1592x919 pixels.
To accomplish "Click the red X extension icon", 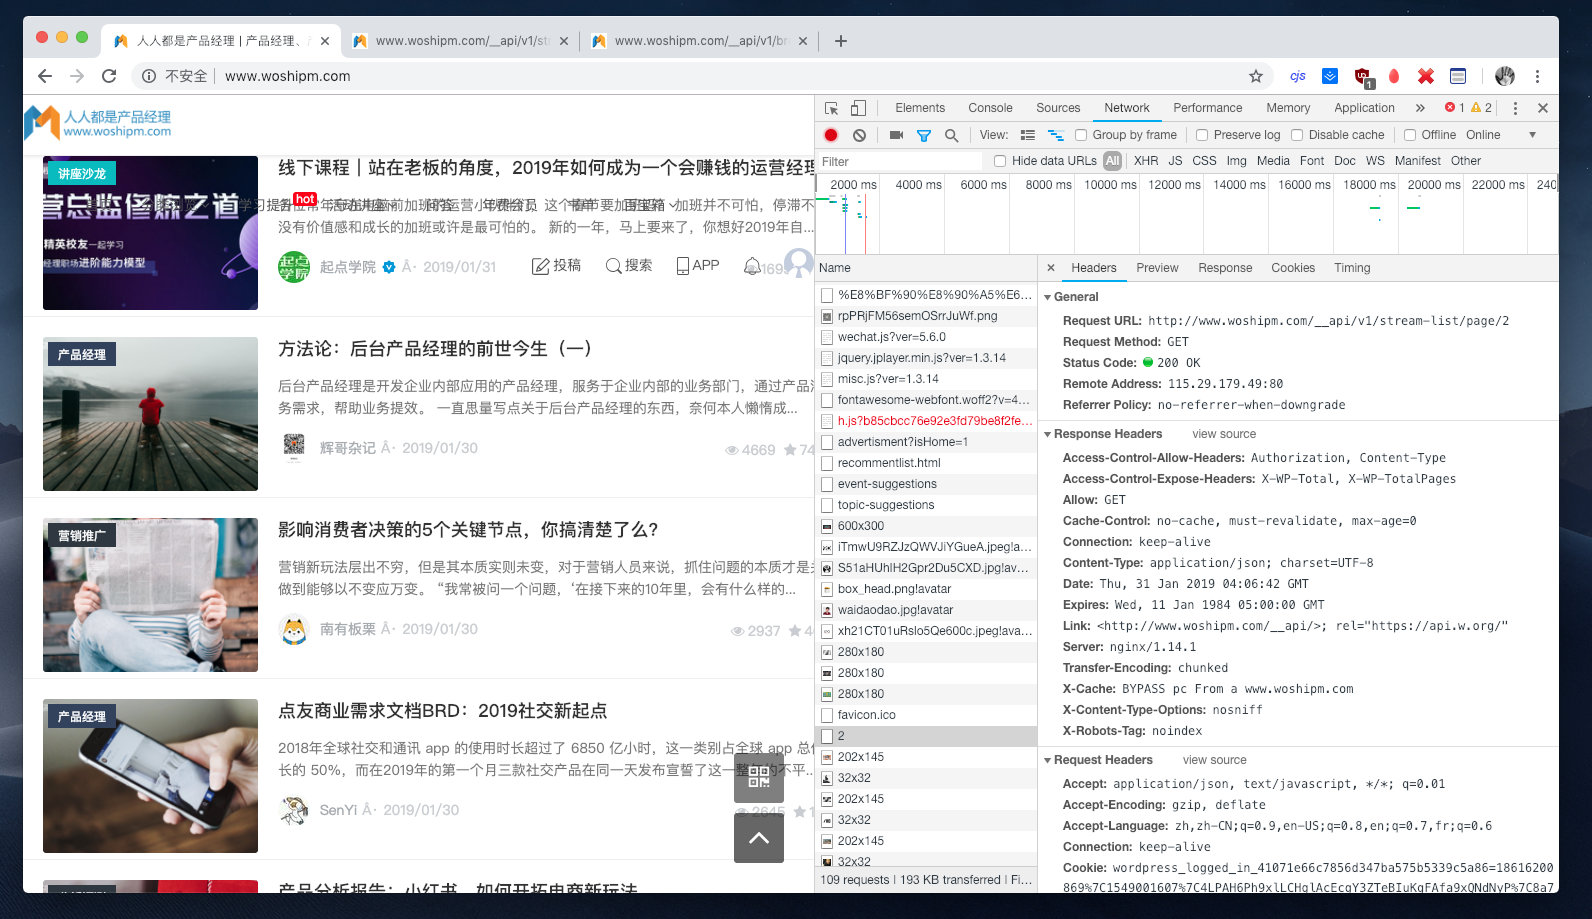I will pos(1426,76).
